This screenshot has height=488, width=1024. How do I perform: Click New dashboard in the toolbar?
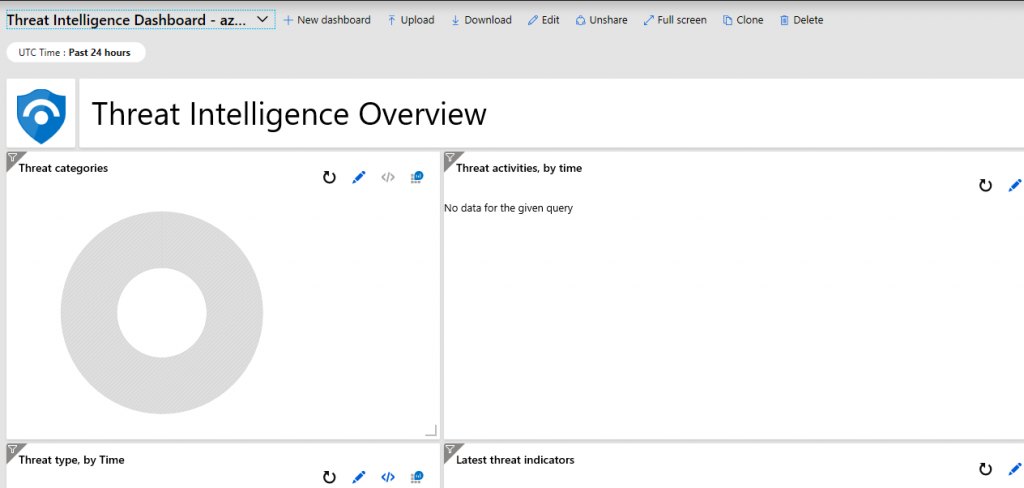(x=327, y=20)
